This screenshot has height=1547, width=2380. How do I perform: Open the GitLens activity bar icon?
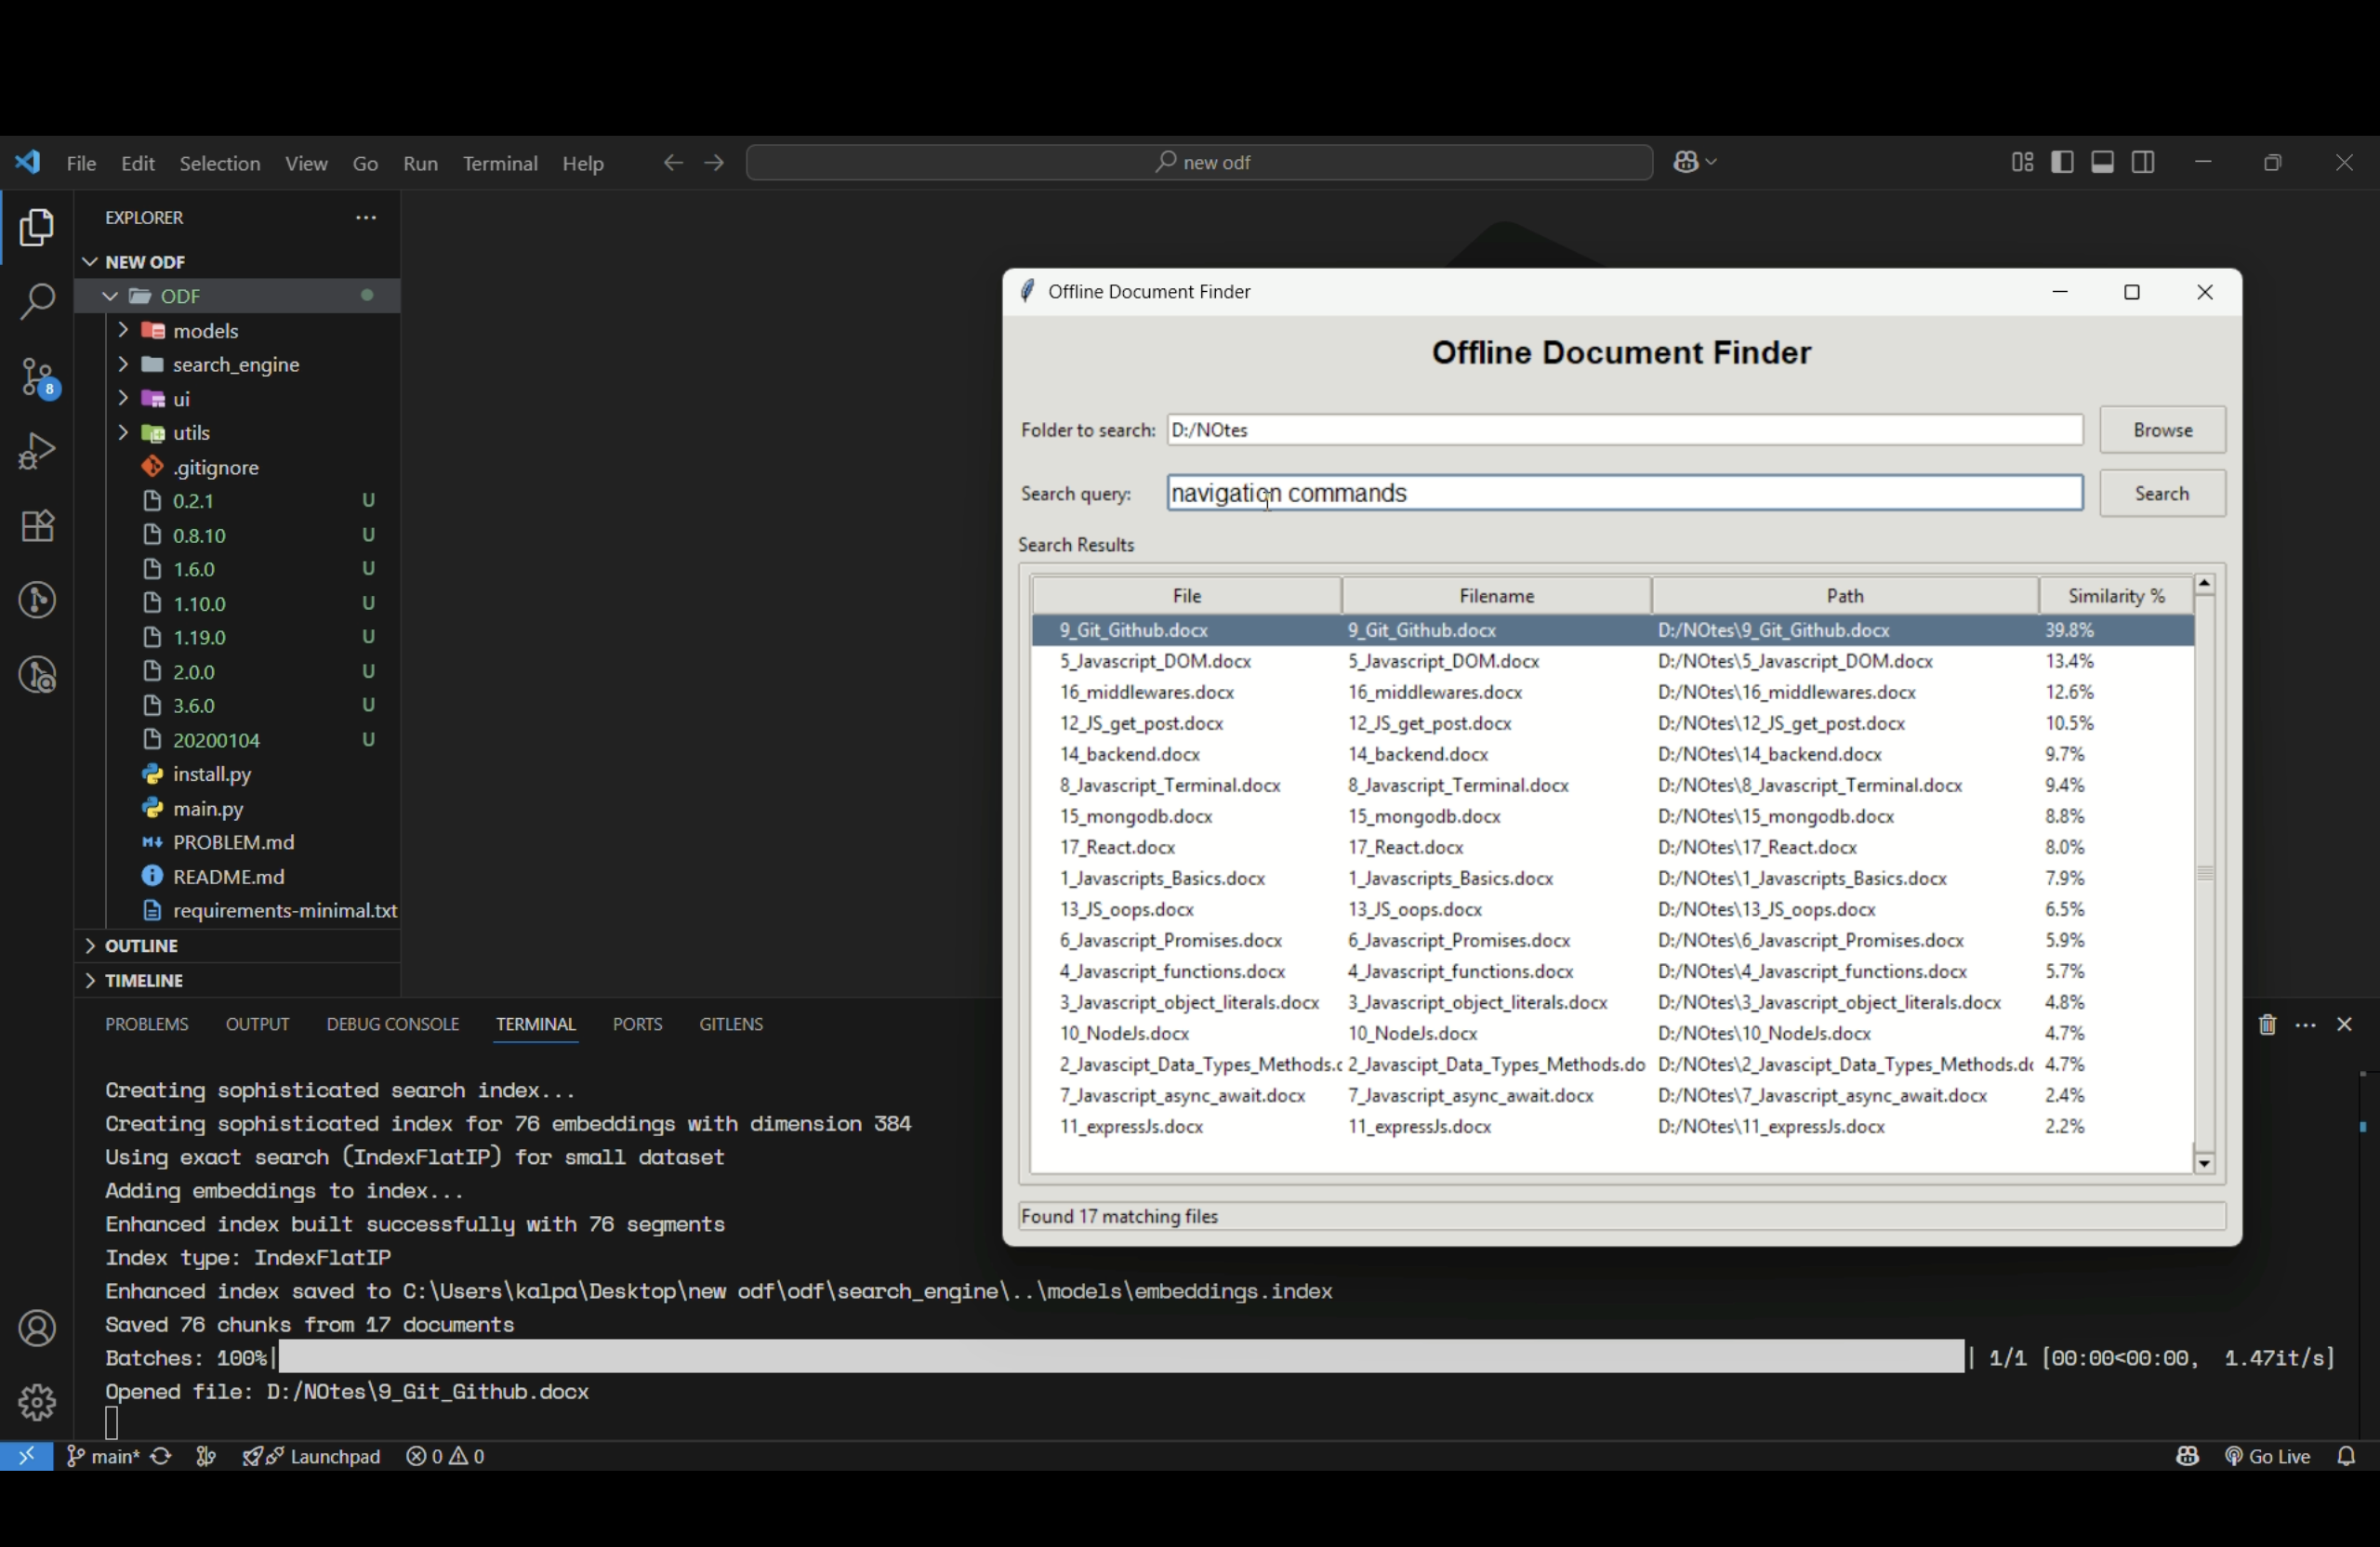pyautogui.click(x=37, y=600)
